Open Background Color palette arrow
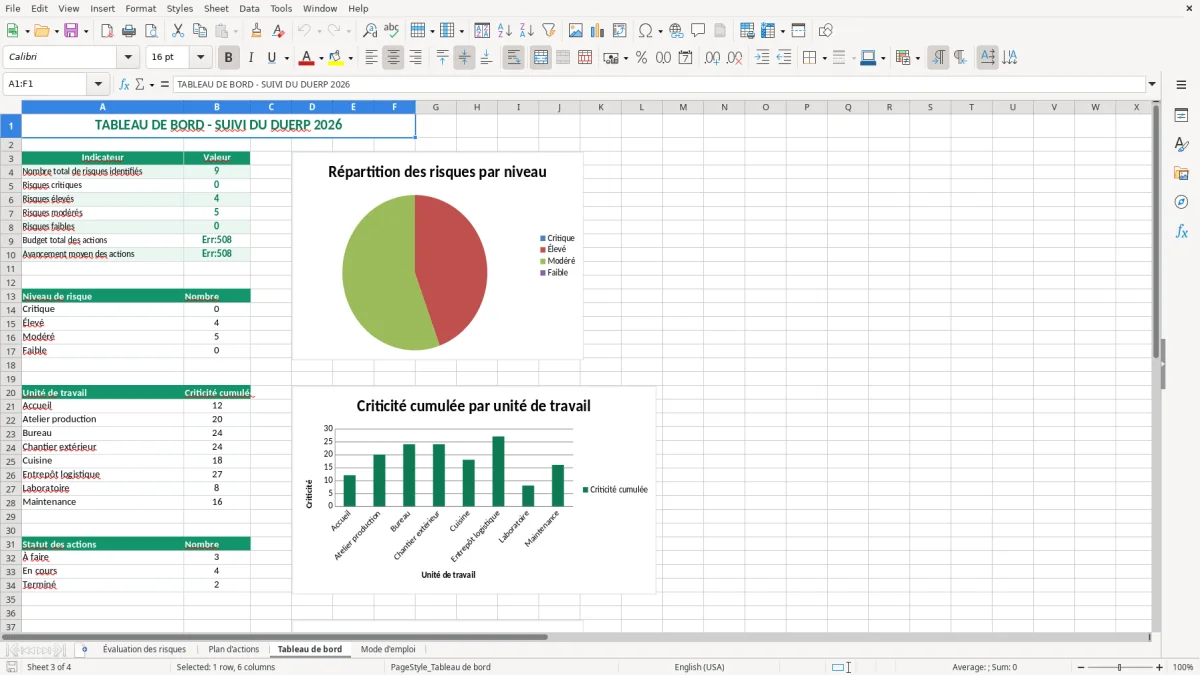This screenshot has height=675, width=1200. pos(350,58)
